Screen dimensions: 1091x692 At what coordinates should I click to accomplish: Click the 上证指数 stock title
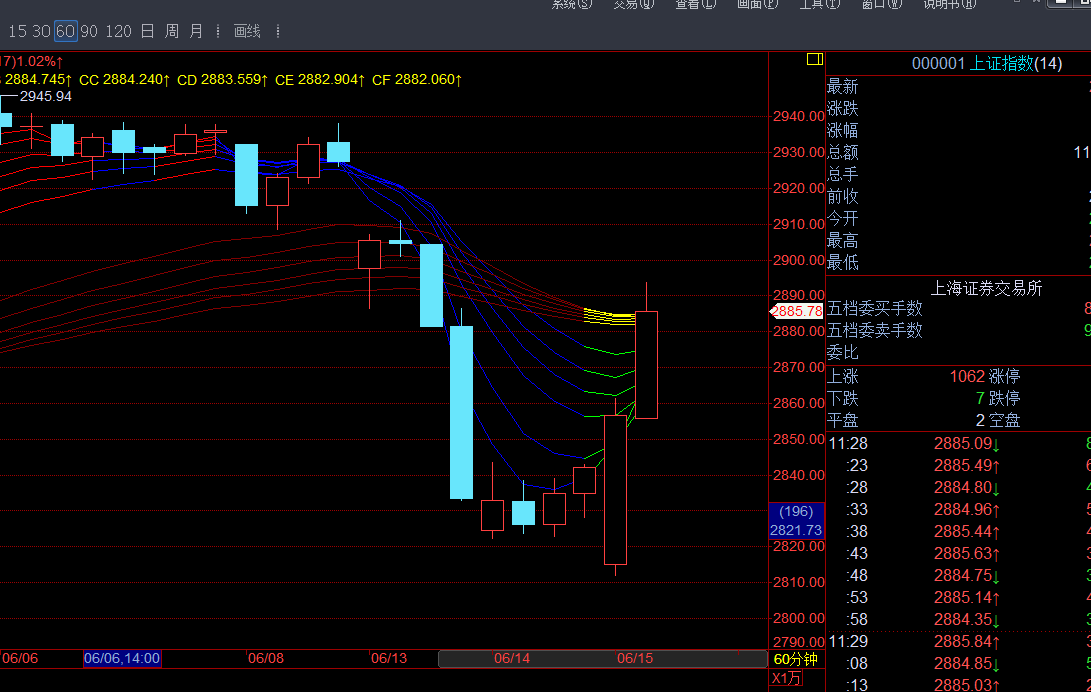[1001, 64]
